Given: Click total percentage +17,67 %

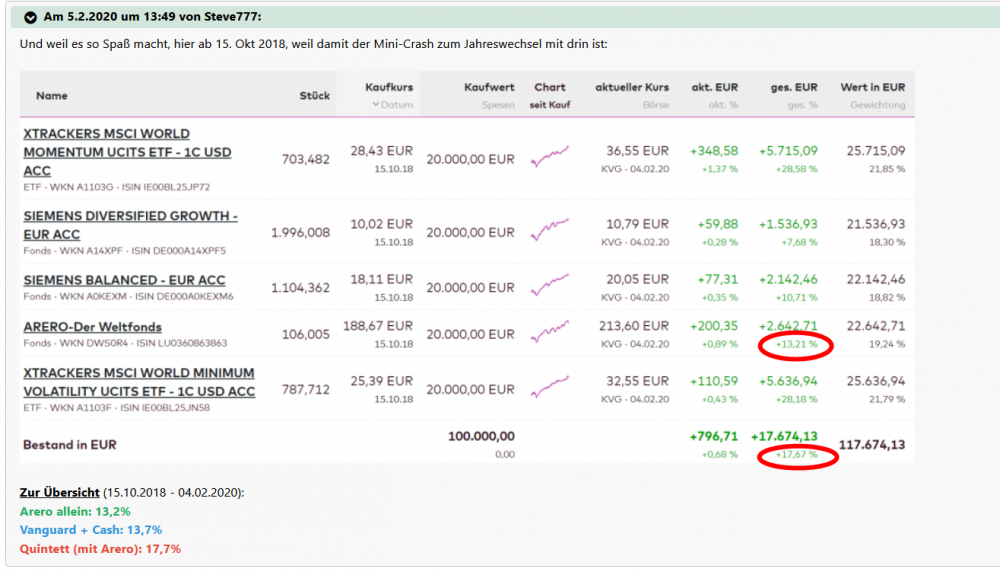Looking at the screenshot, I should pos(796,455).
